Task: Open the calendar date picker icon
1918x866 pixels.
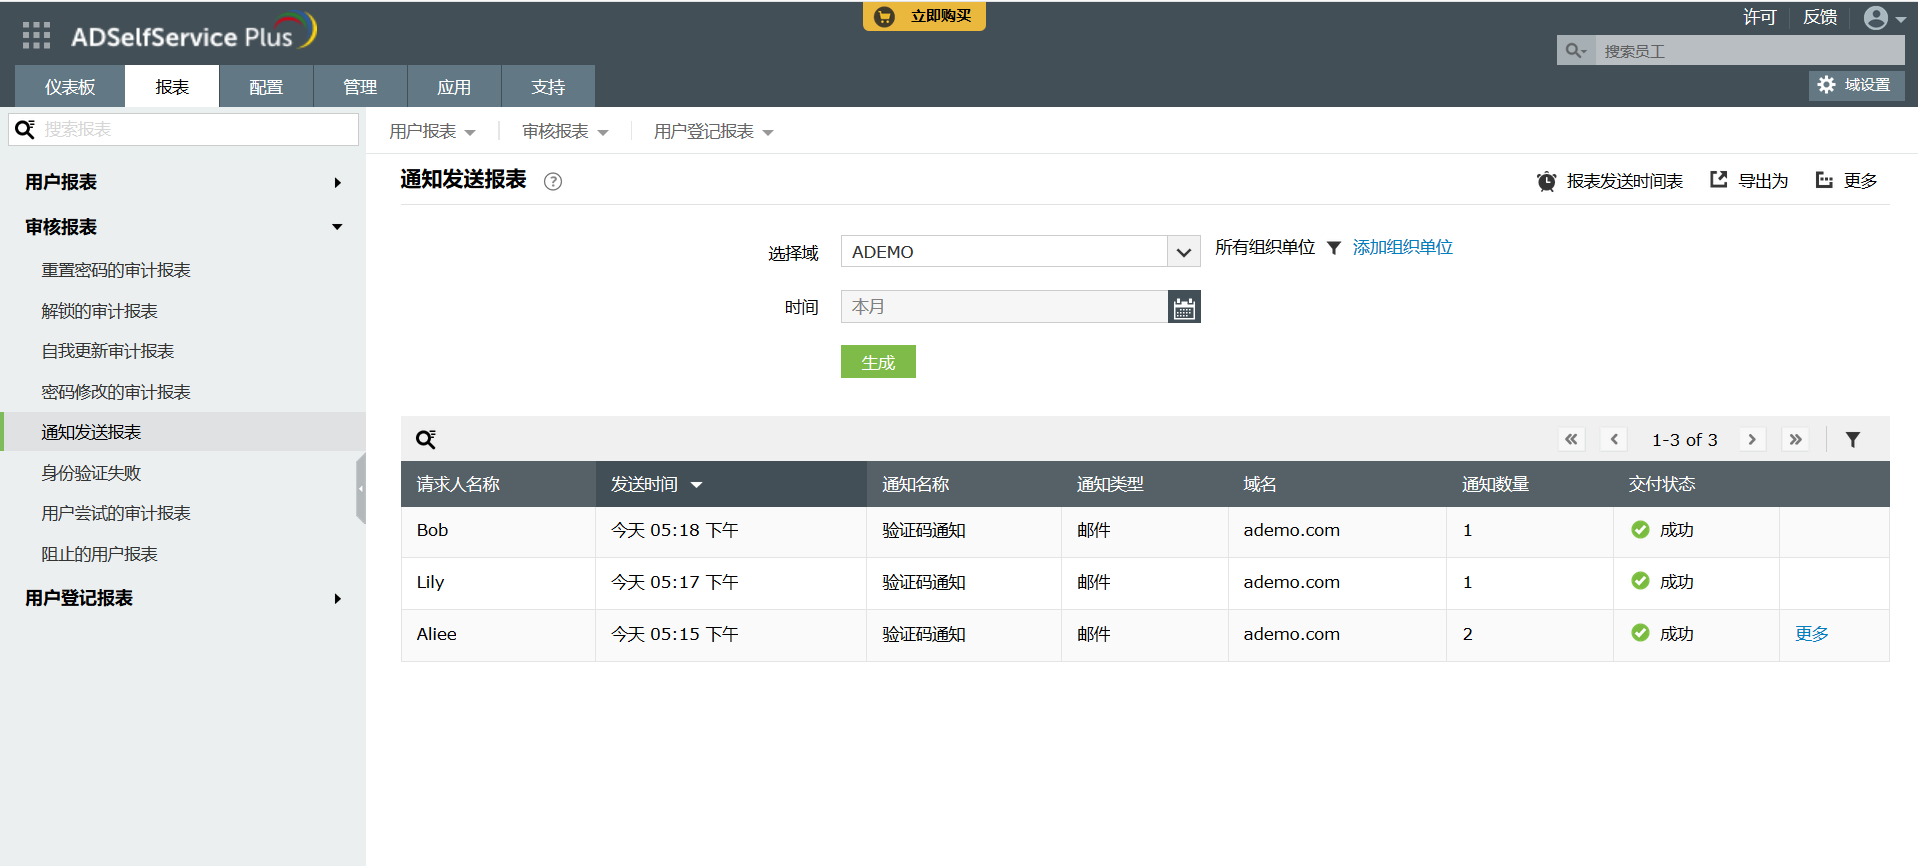Action: [1184, 307]
